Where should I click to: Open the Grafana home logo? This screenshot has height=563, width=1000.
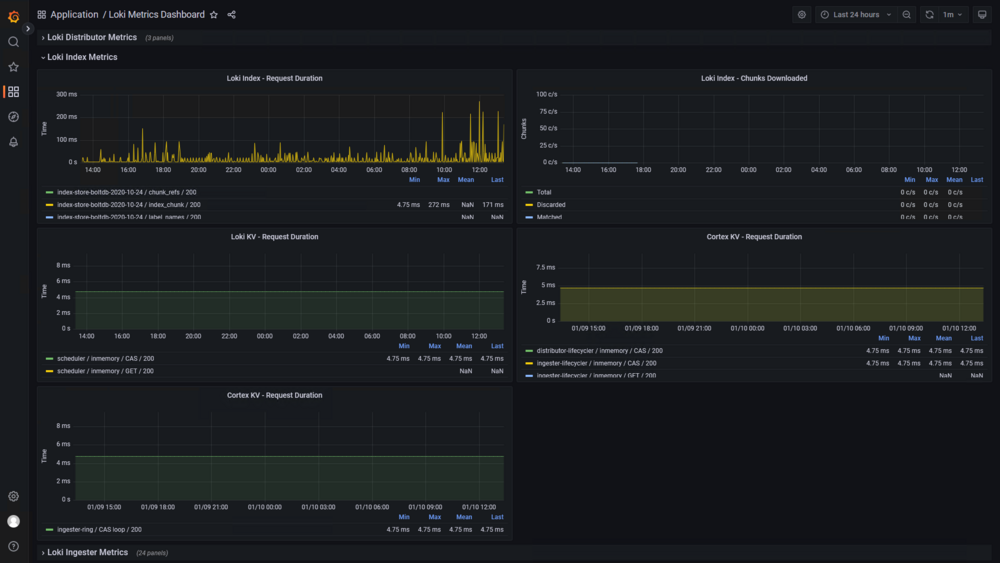tap(13, 17)
